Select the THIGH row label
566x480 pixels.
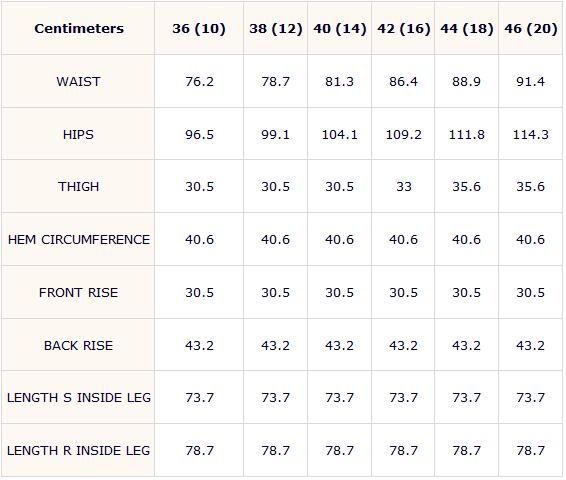pos(78,187)
